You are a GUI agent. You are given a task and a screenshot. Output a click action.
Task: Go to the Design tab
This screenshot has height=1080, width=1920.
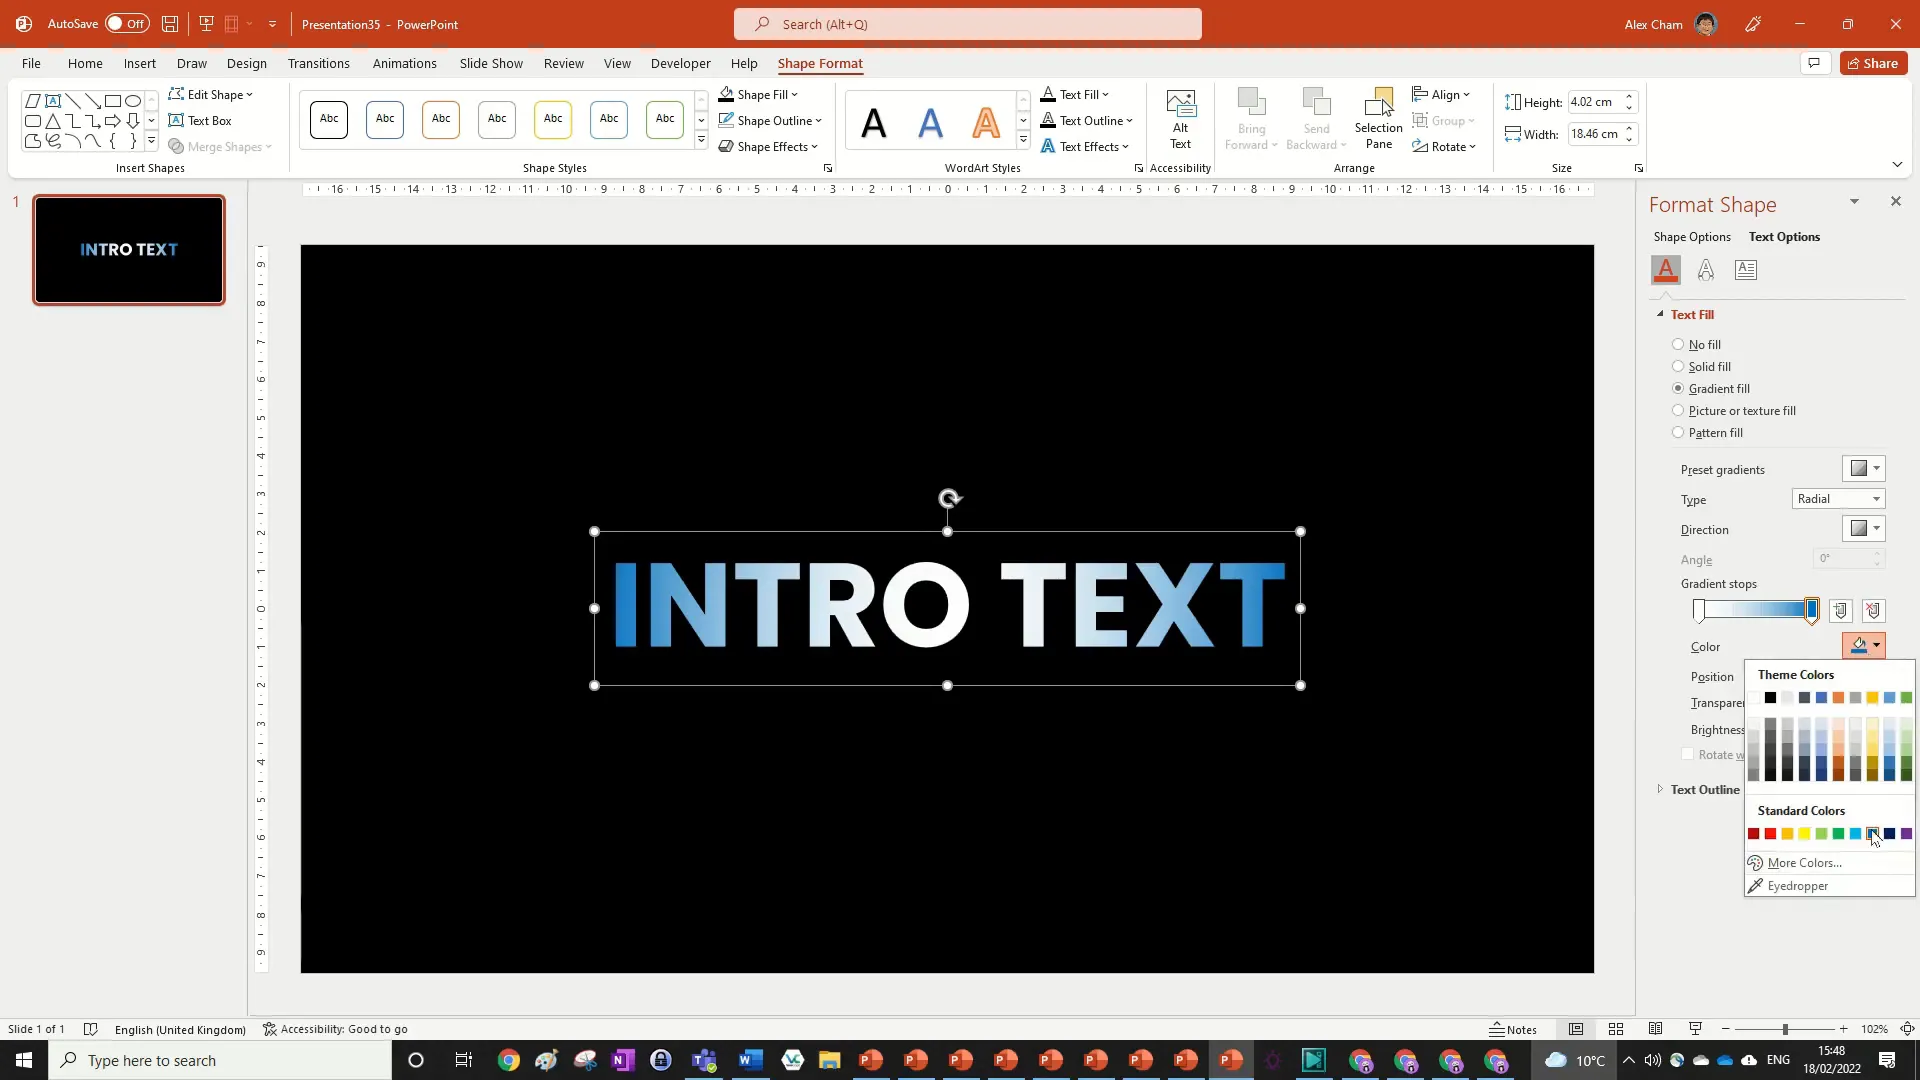point(246,63)
